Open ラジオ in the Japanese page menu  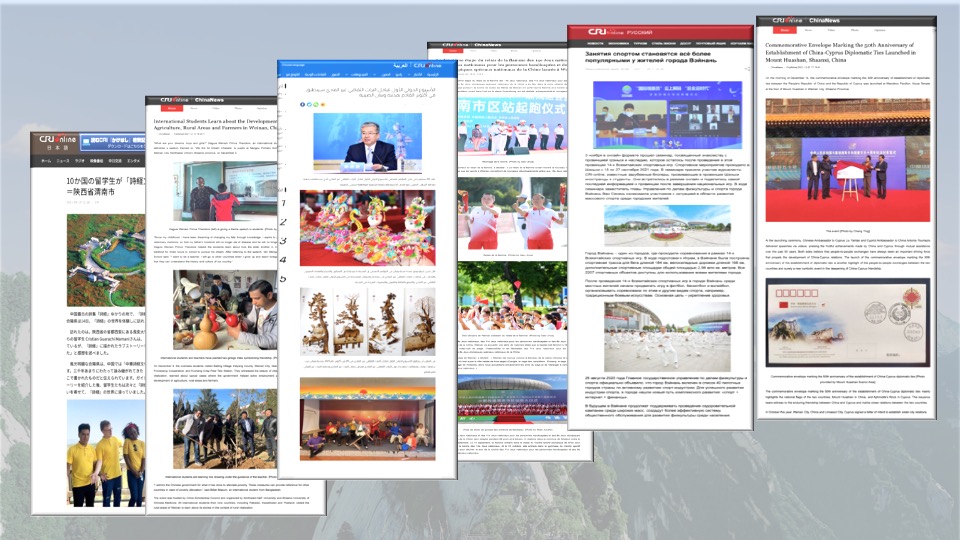(80, 161)
